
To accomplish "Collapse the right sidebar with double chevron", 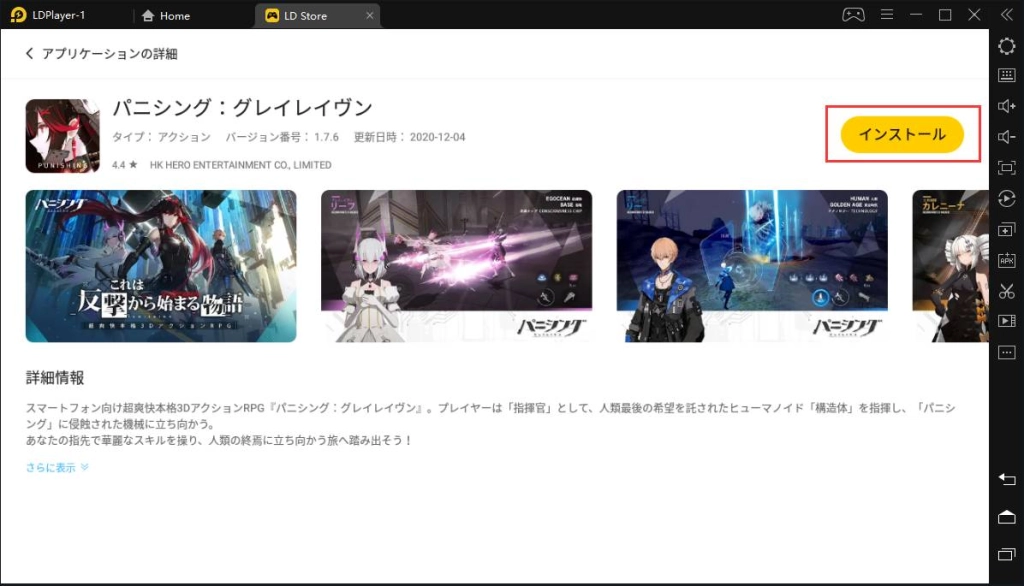I will pyautogui.click(x=1006, y=14).
